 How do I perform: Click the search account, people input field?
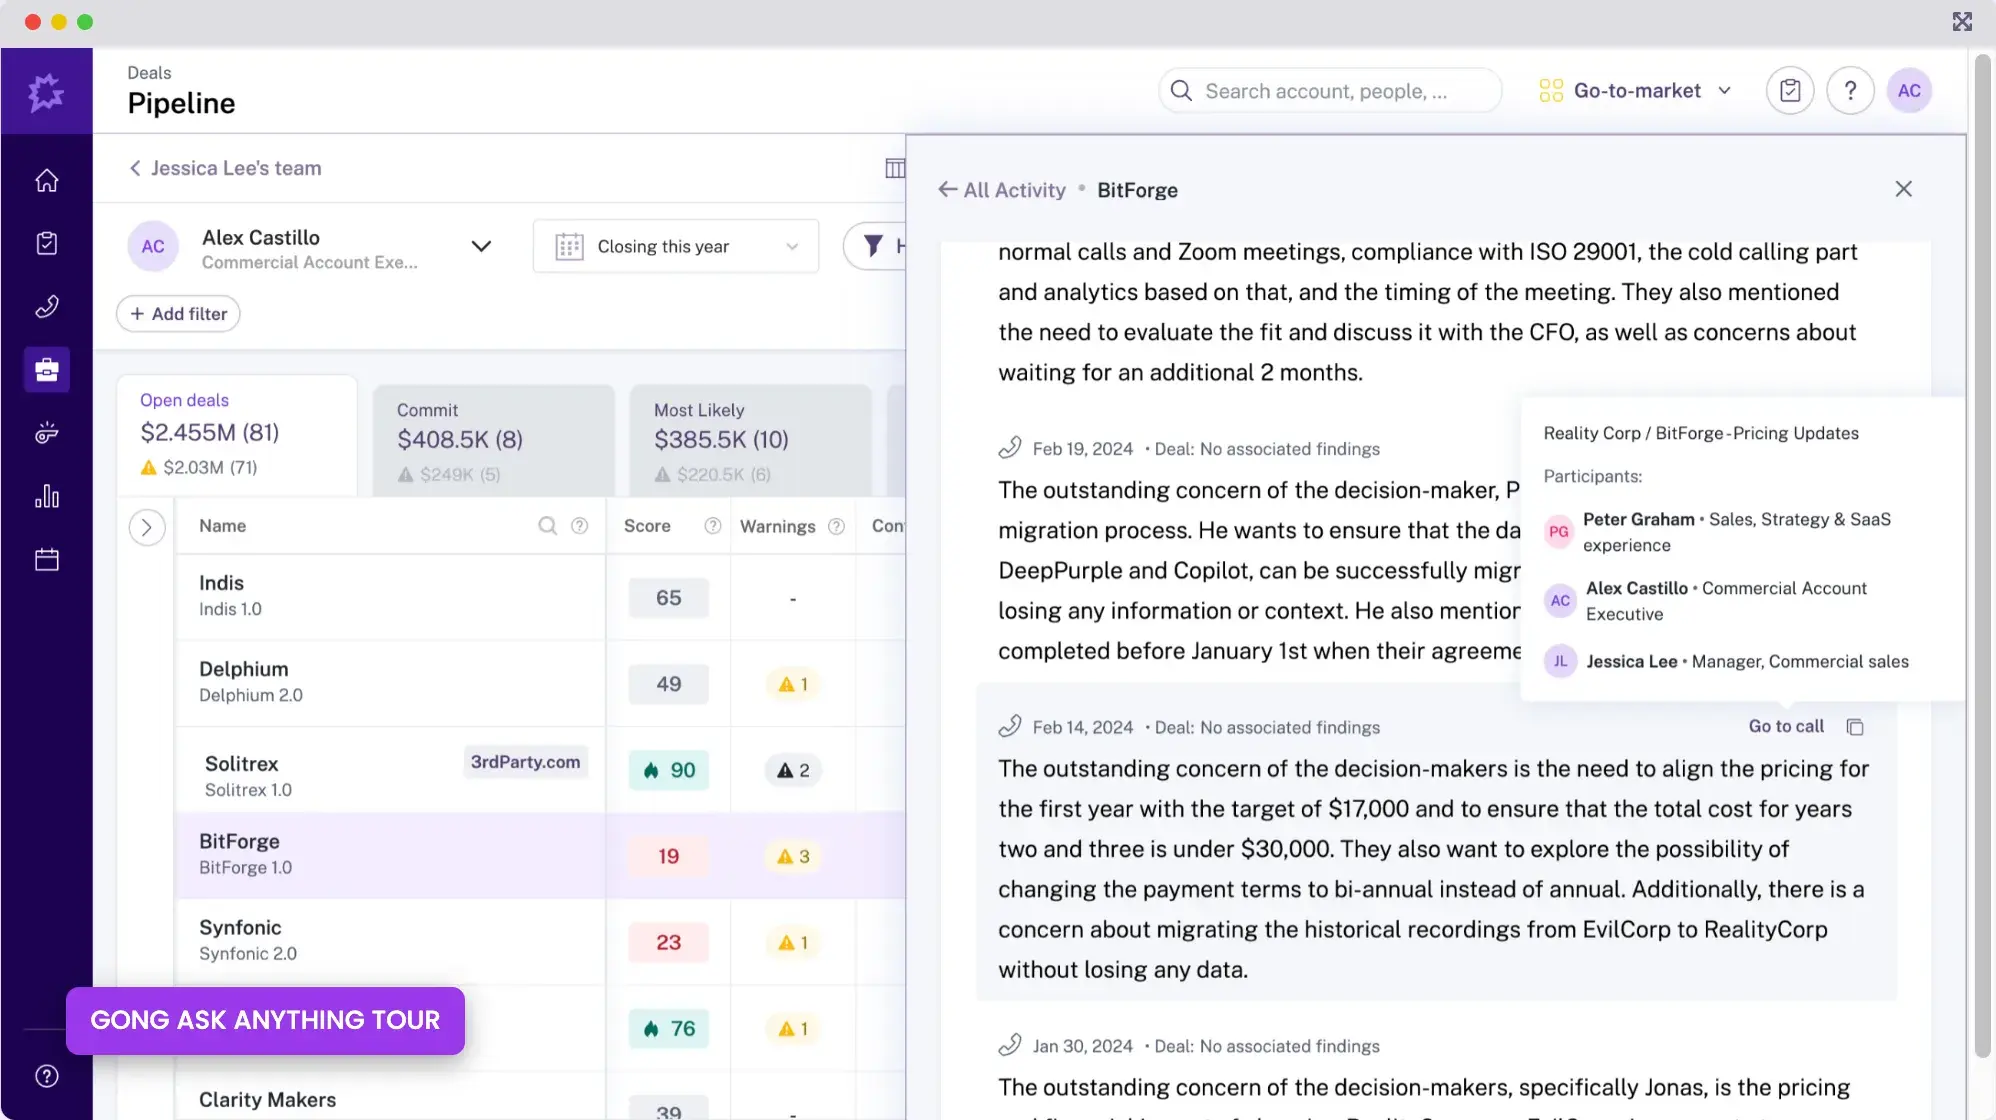click(x=1330, y=91)
